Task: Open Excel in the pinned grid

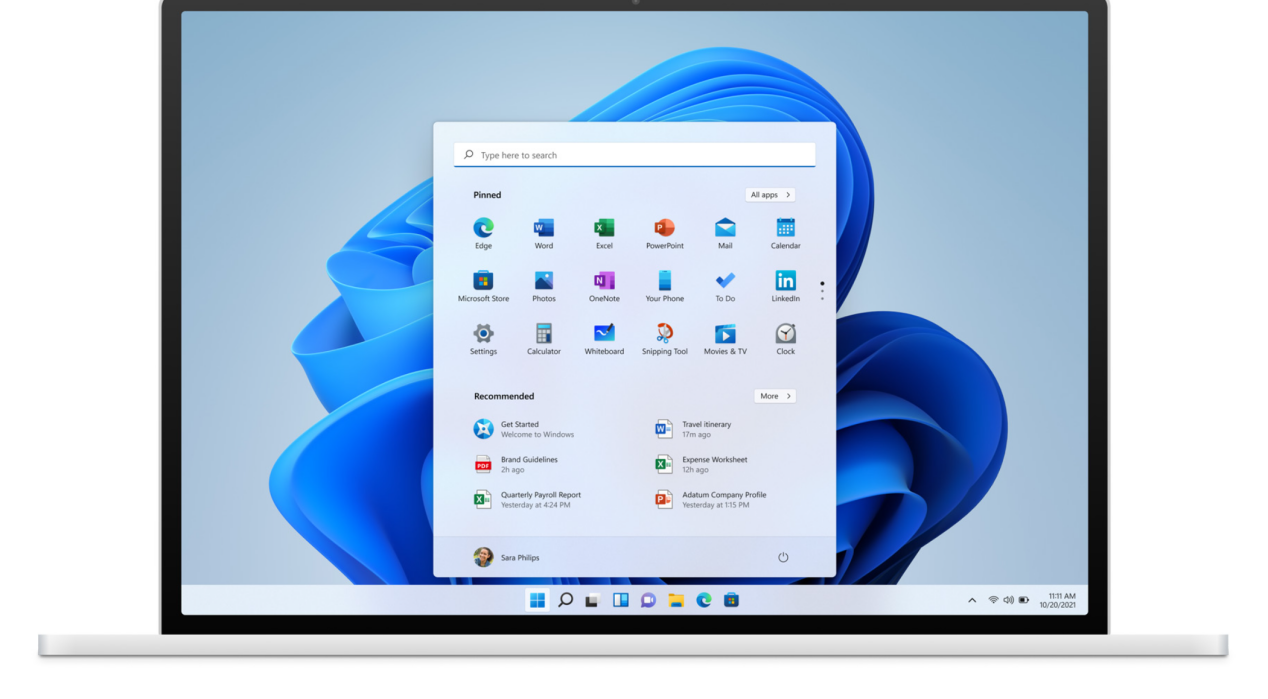Action: pyautogui.click(x=604, y=233)
